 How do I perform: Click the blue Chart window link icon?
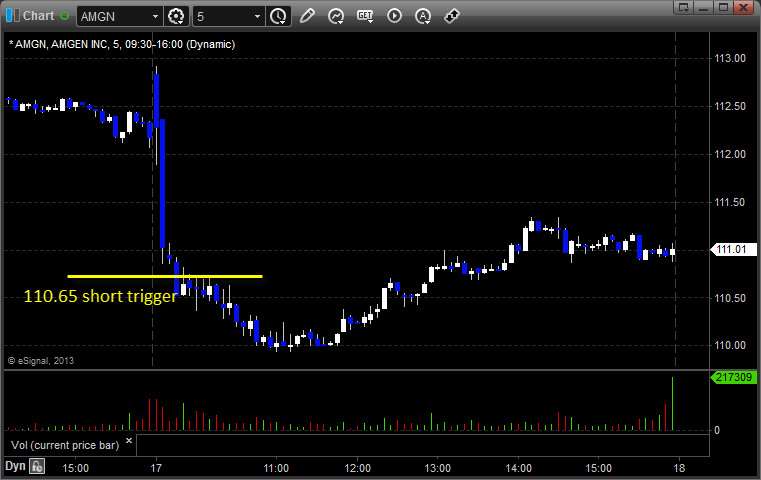13,16
